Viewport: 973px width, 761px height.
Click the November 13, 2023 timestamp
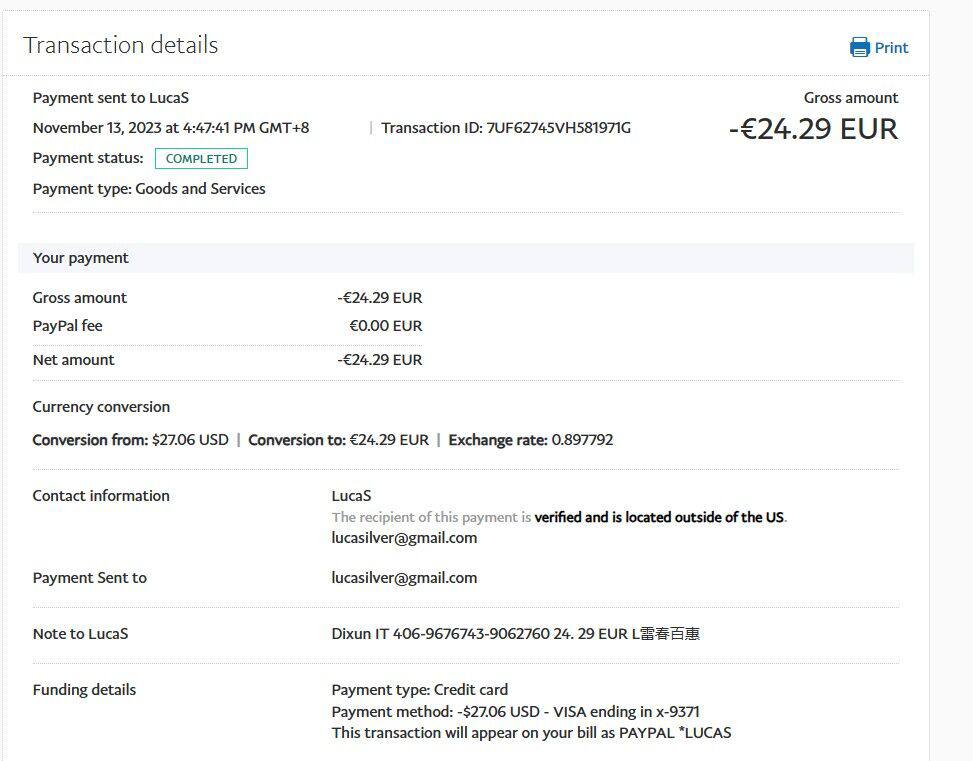coord(170,128)
